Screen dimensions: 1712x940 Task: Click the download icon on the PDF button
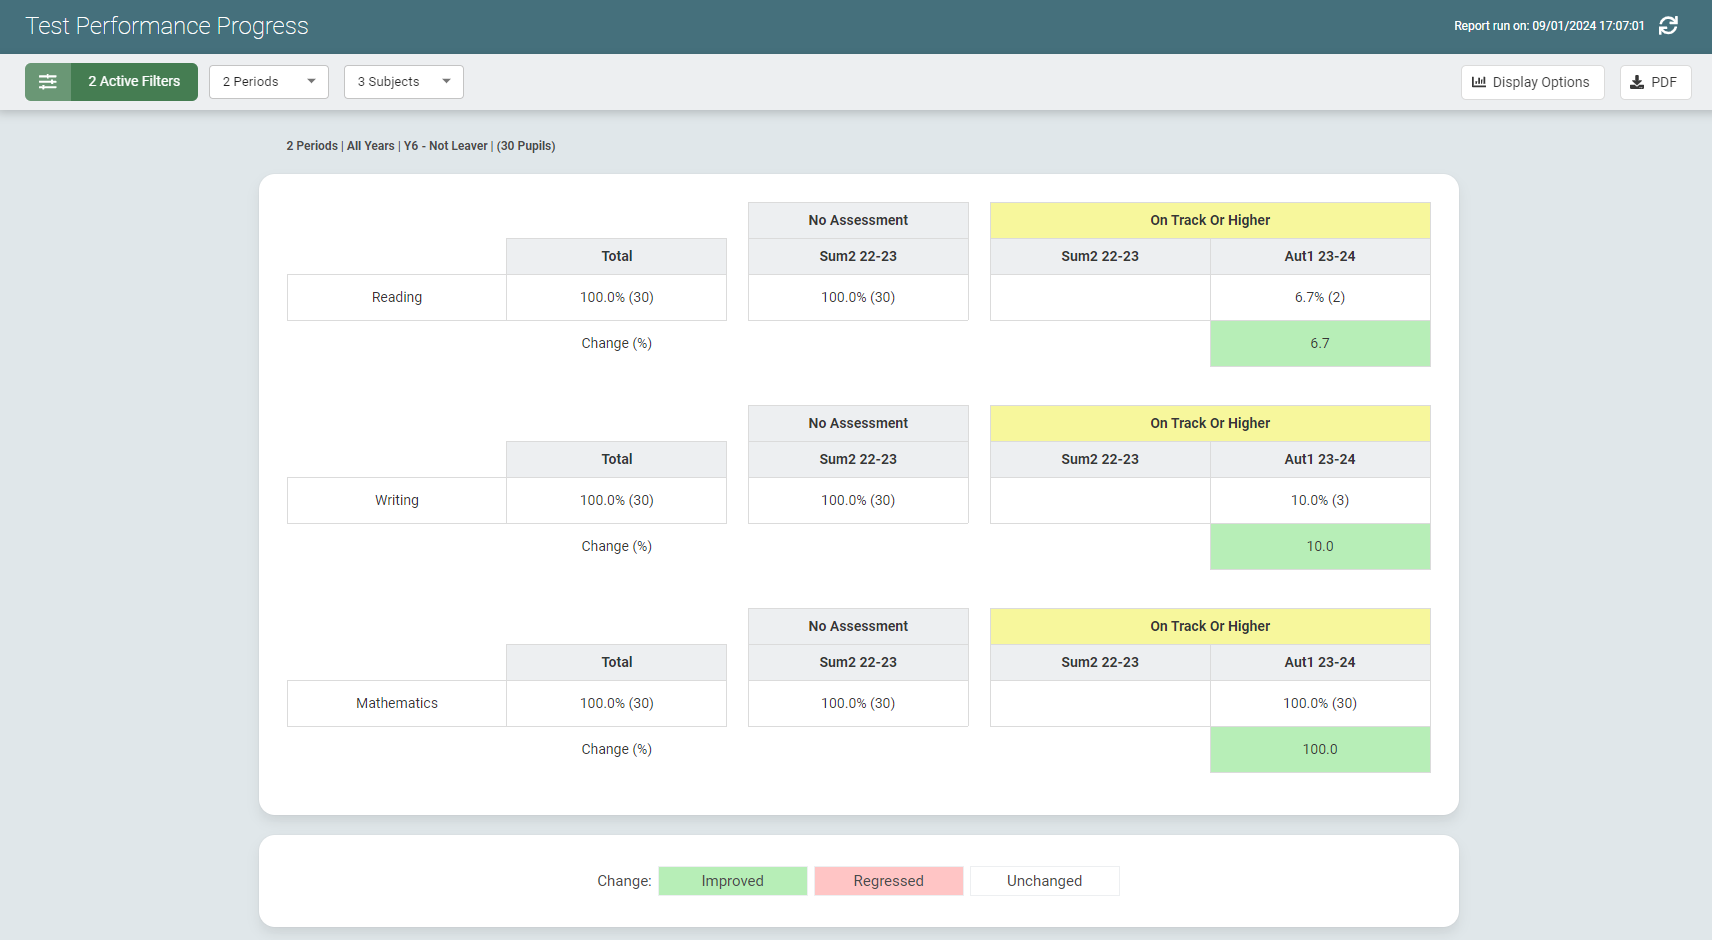1637,81
